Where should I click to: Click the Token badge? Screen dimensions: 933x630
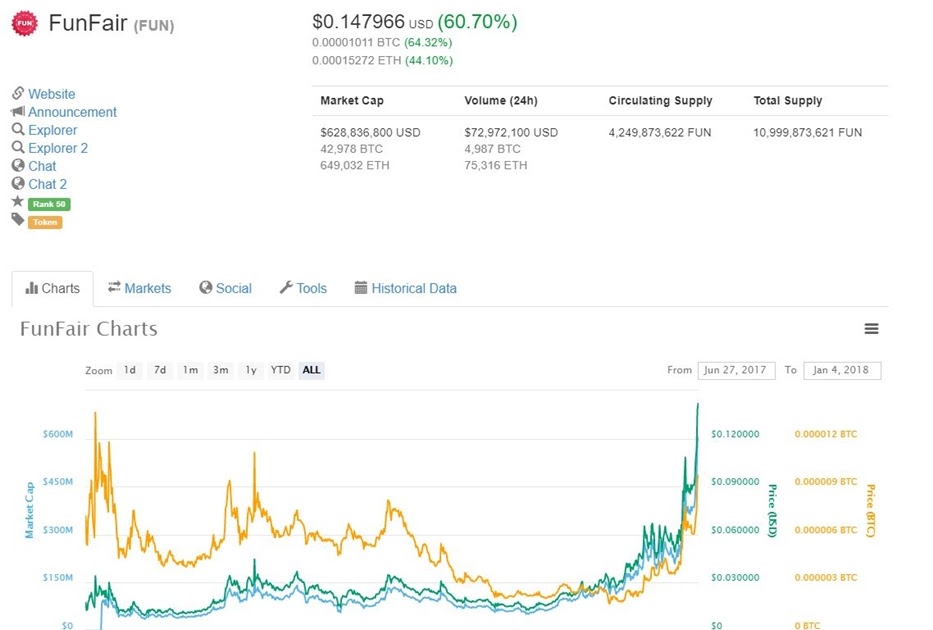(x=45, y=222)
